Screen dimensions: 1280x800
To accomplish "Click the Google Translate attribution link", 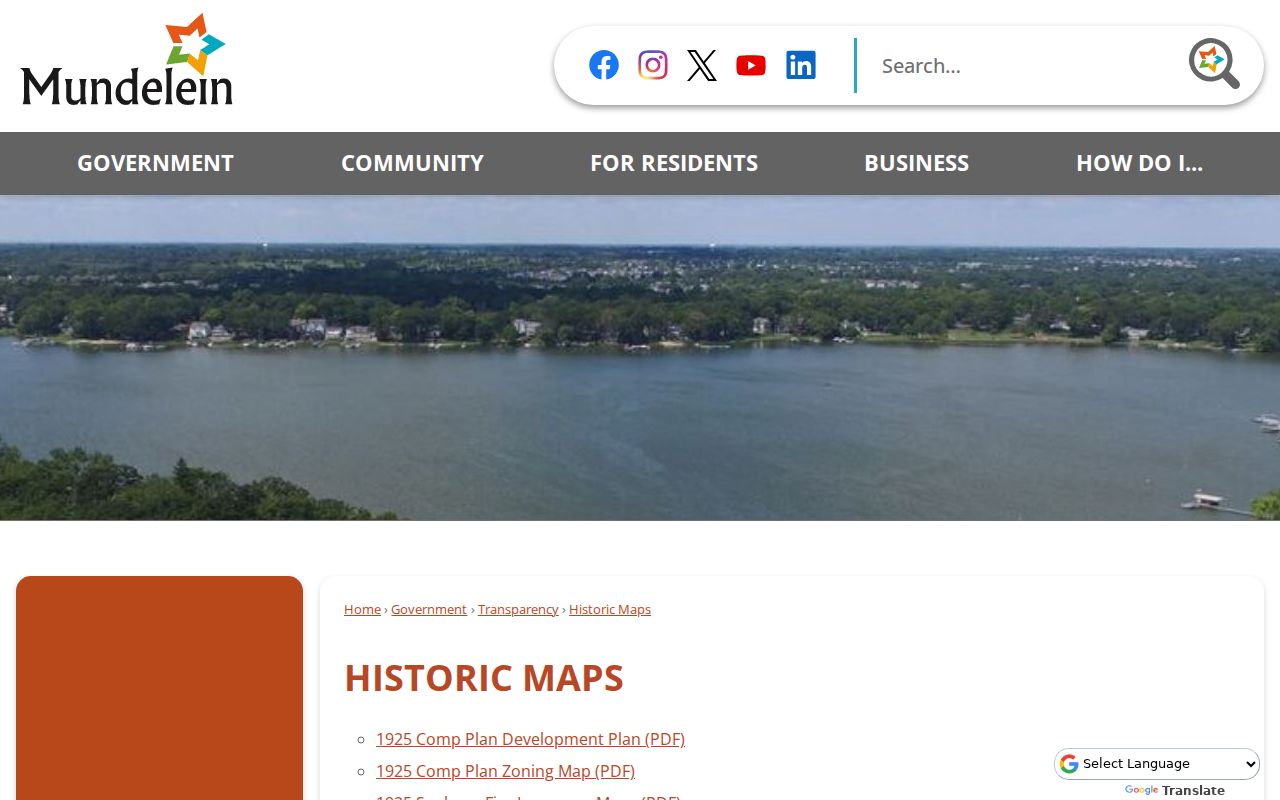I will [x=1175, y=790].
